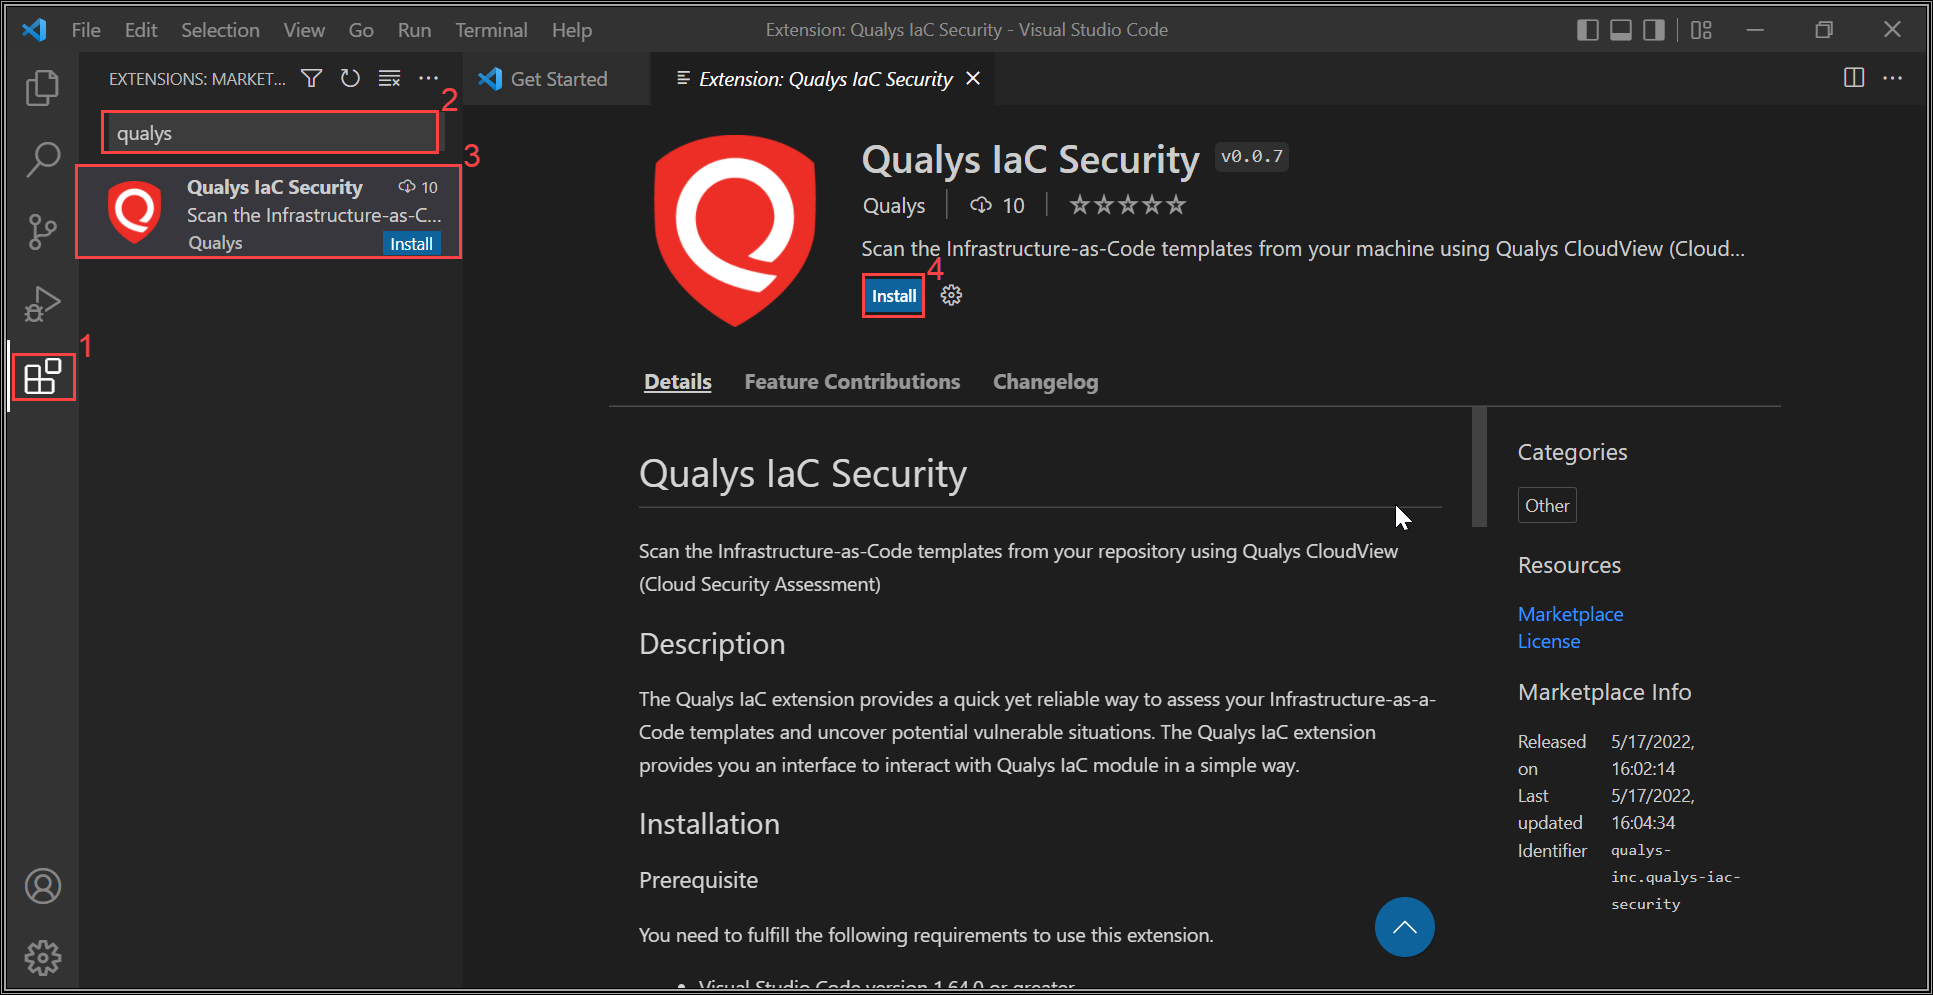Focus the extensions search box containing qualys
Screen dimensions: 1933x995
tap(270, 133)
